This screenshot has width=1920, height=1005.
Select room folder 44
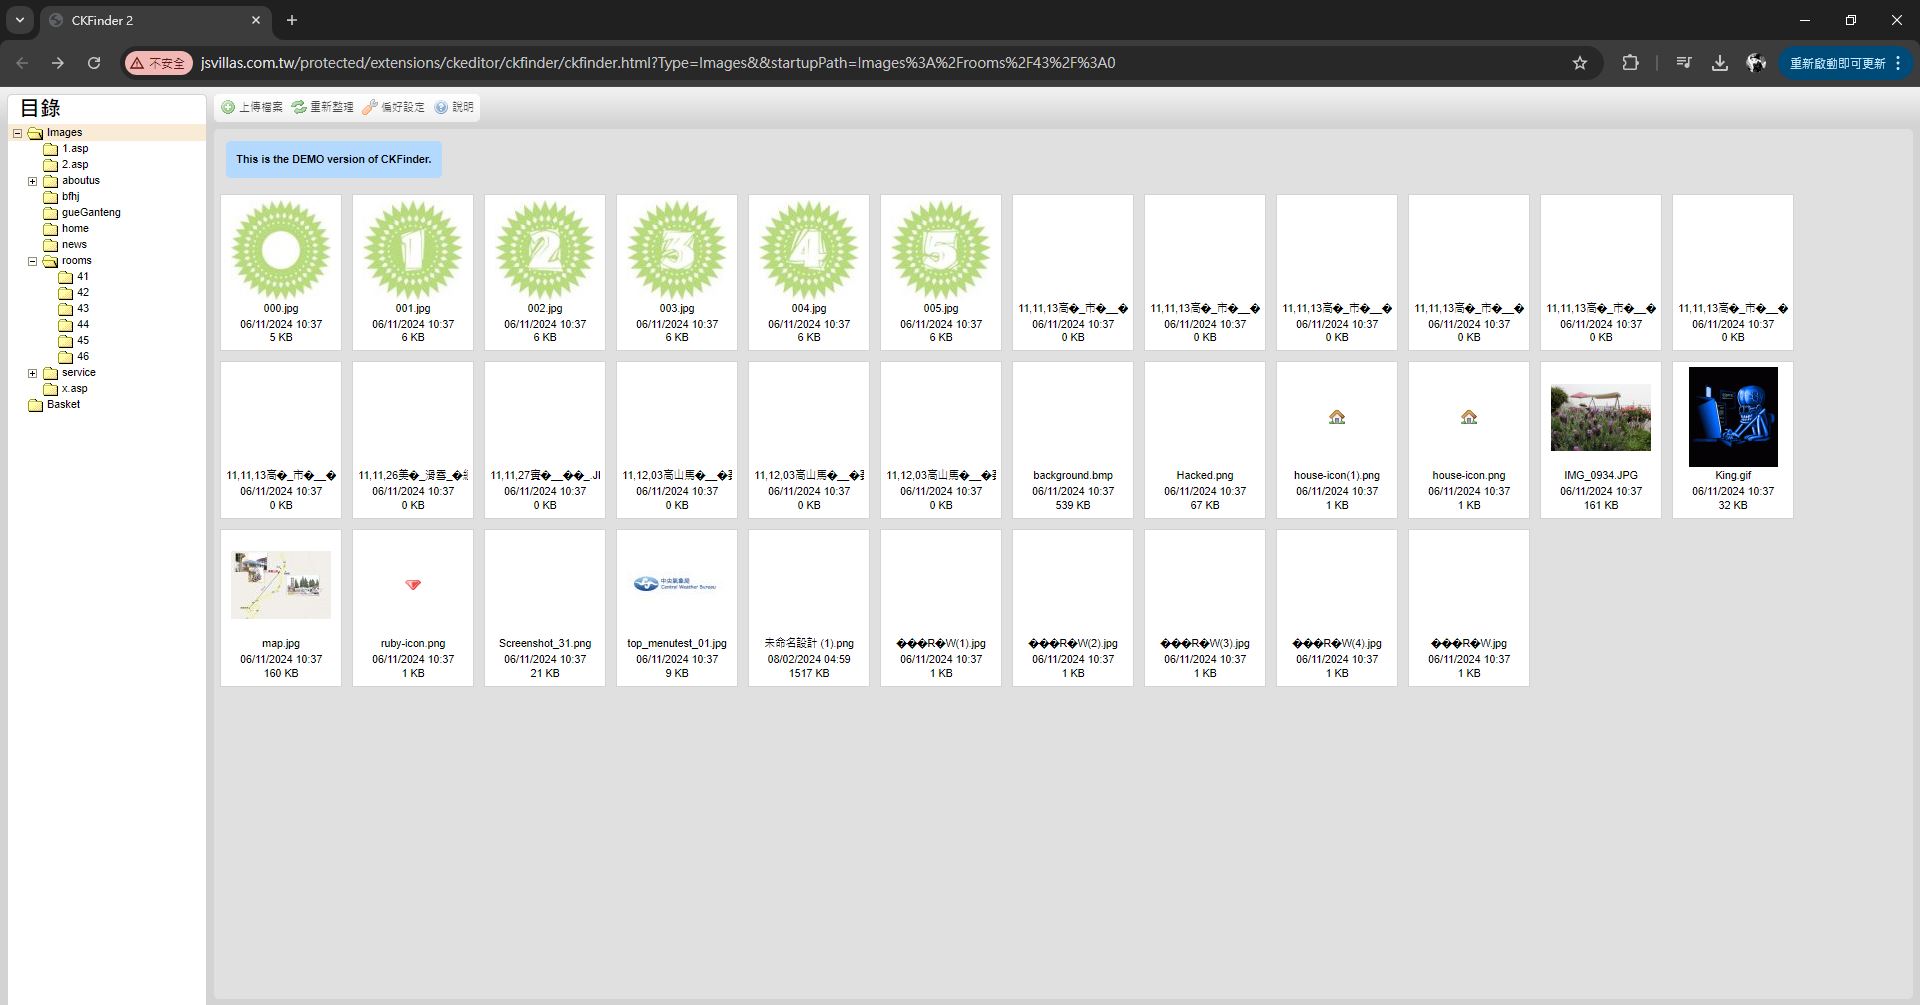click(83, 325)
